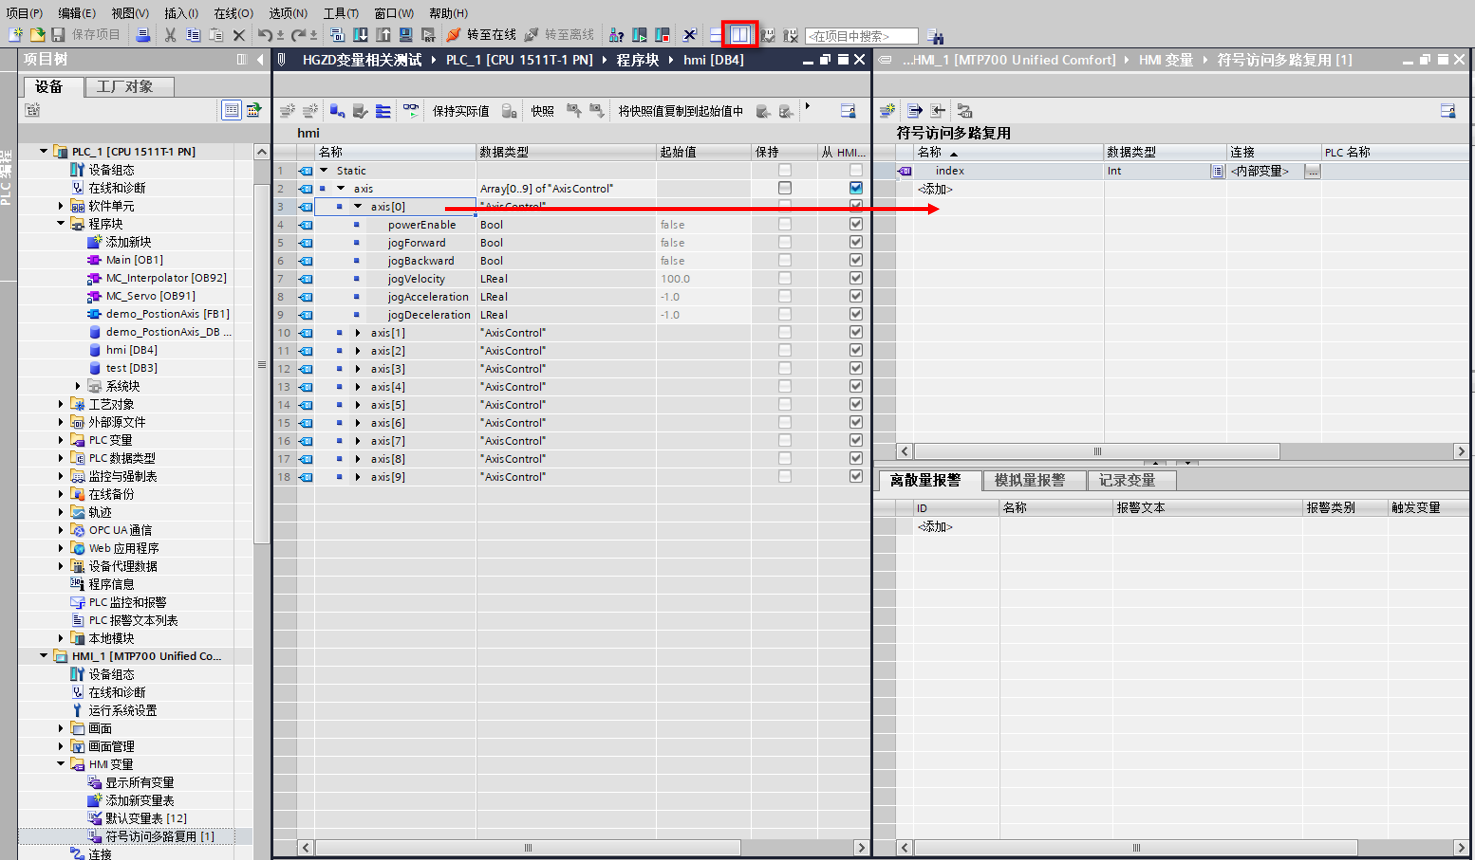Expand the axis[1] array element
The width and height of the screenshot is (1475, 860).
coord(358,333)
